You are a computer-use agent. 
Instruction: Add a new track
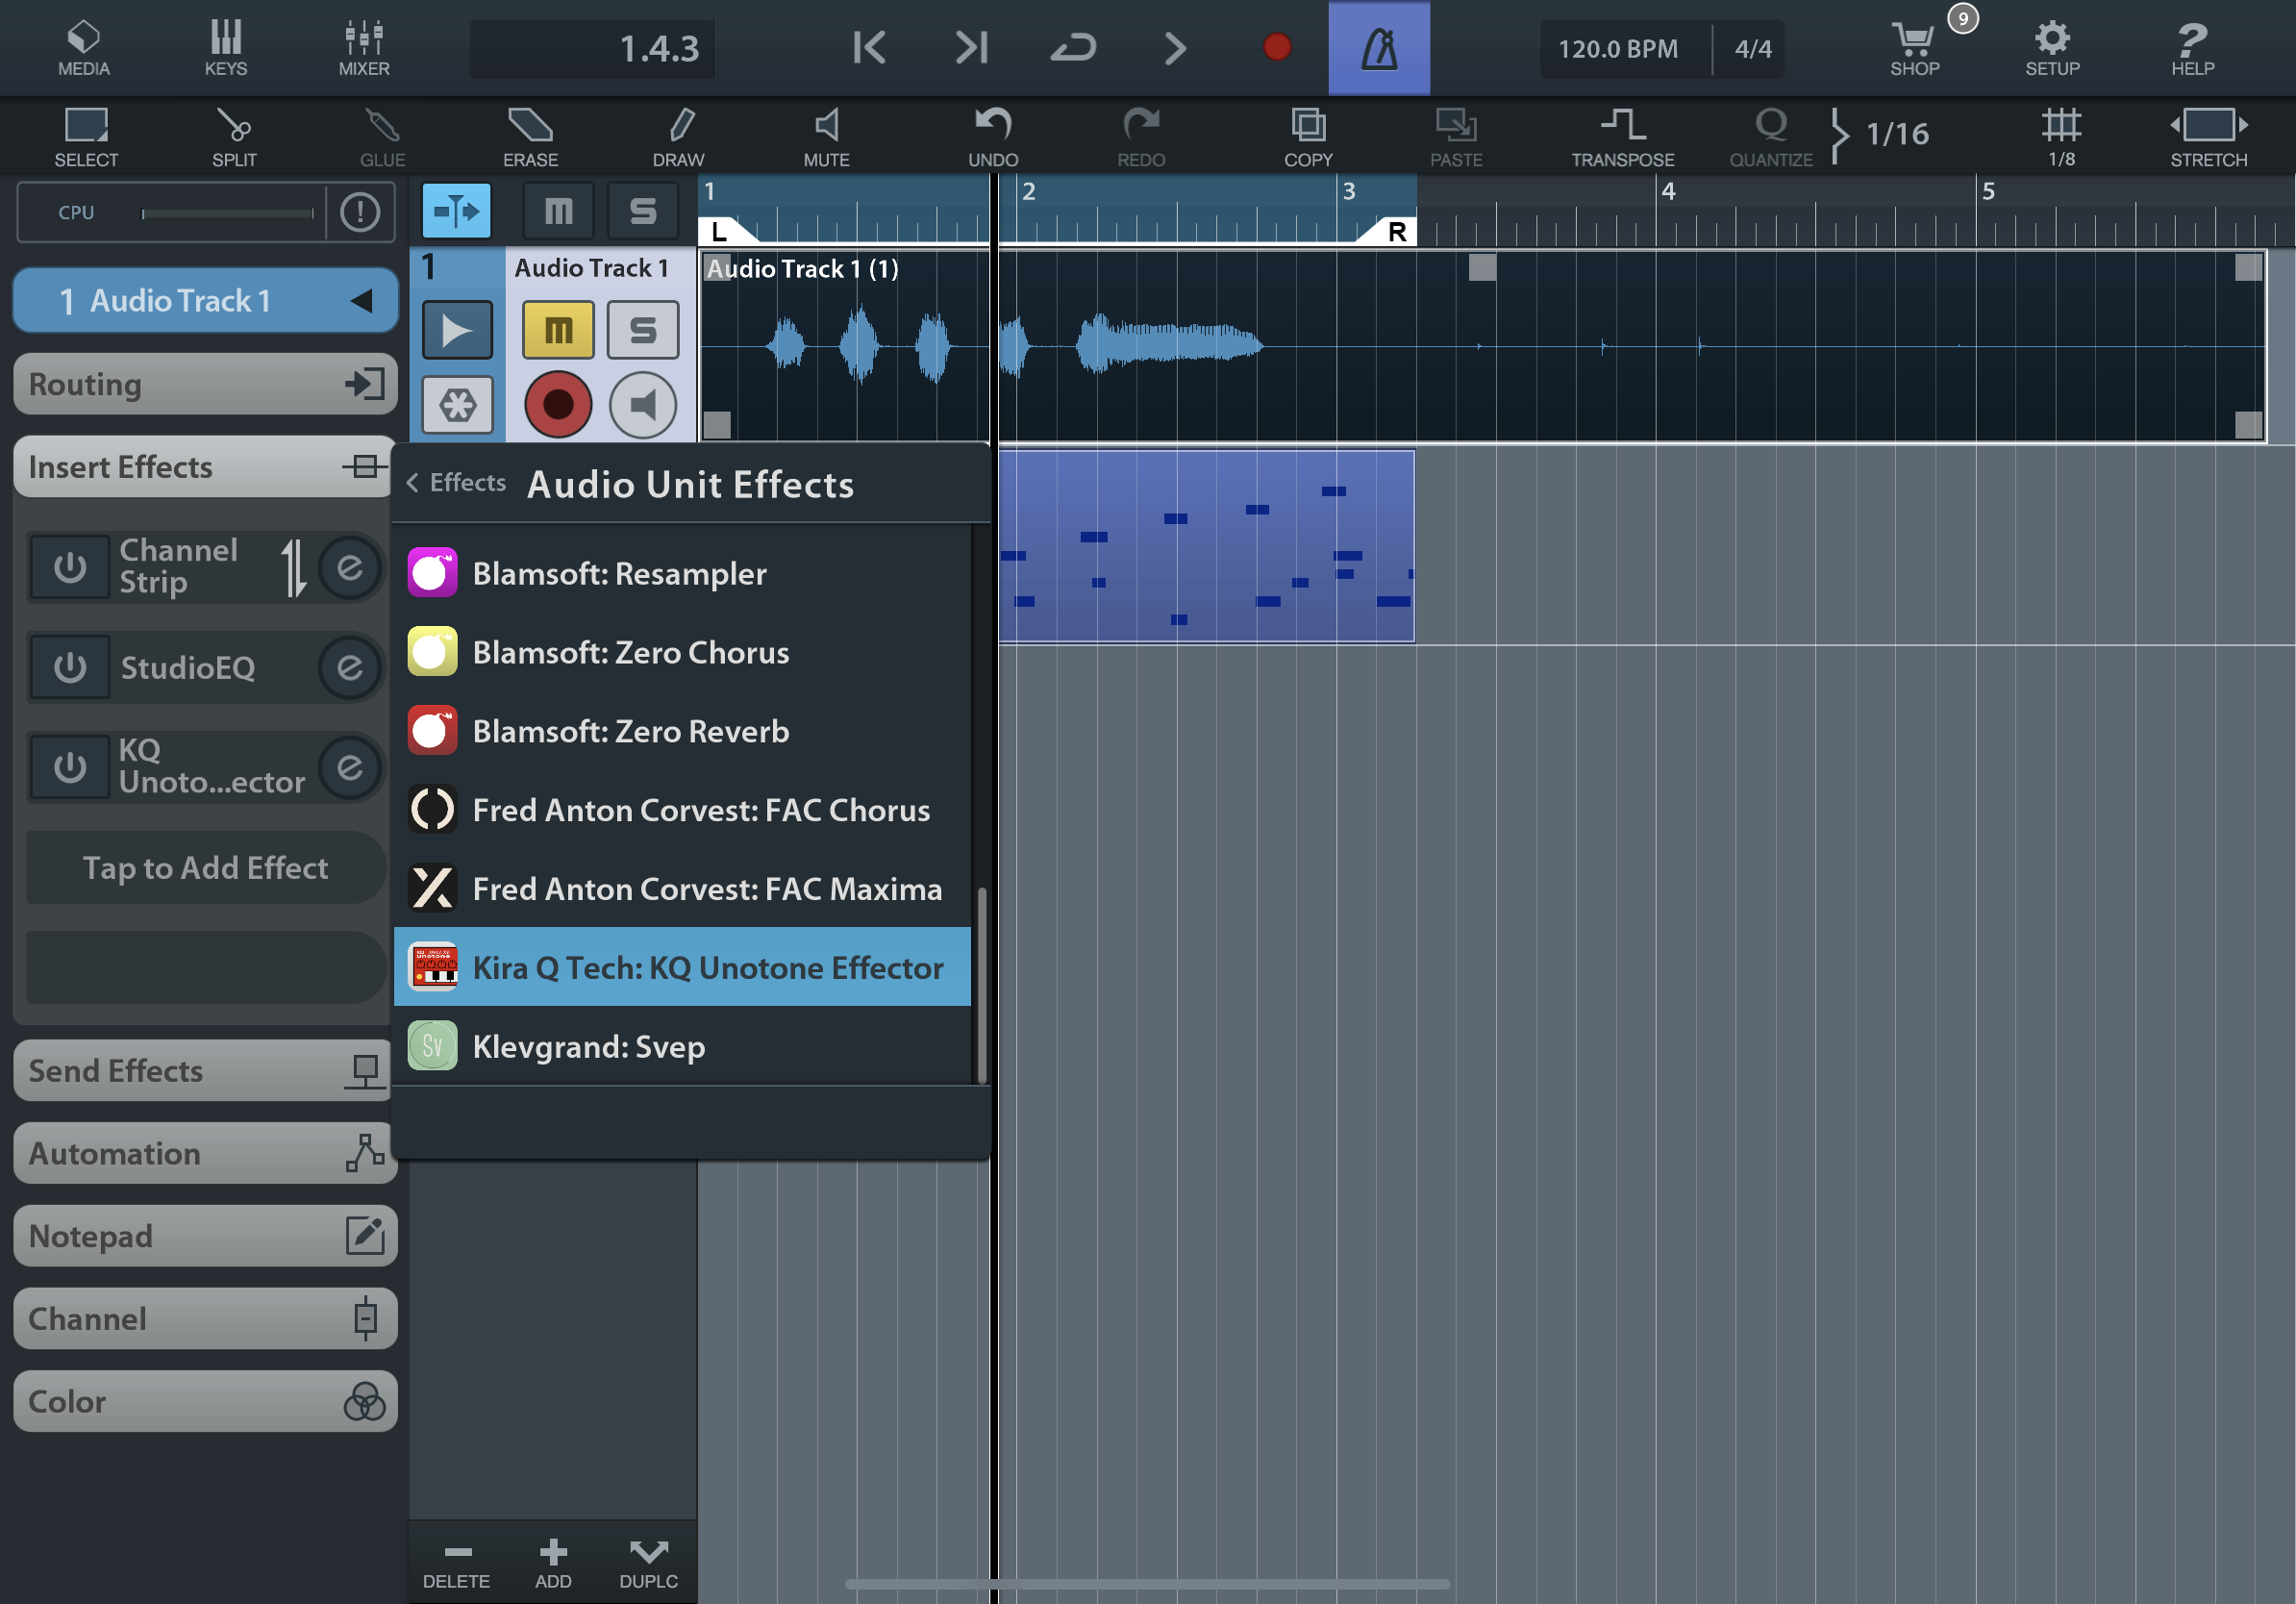pos(553,1563)
